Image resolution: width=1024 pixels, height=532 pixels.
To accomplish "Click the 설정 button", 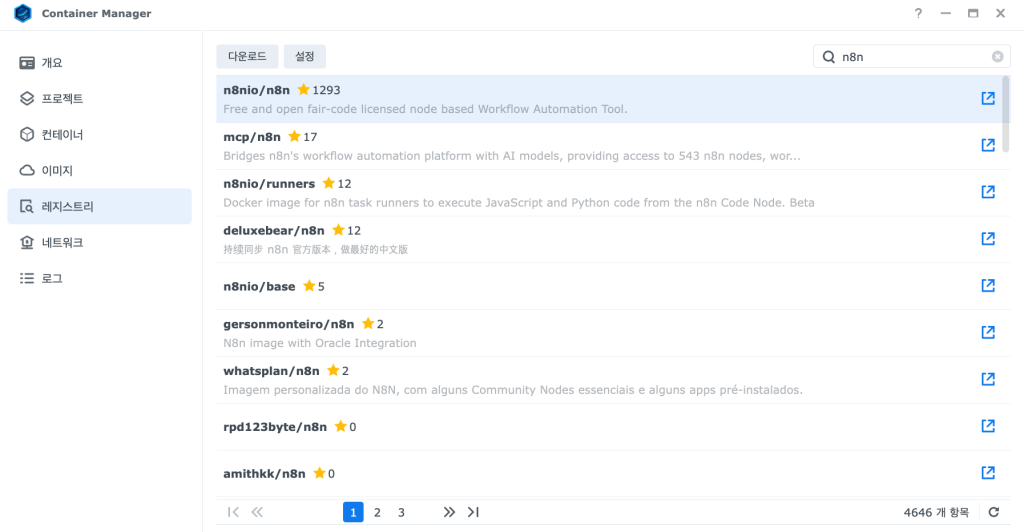I will (305, 57).
